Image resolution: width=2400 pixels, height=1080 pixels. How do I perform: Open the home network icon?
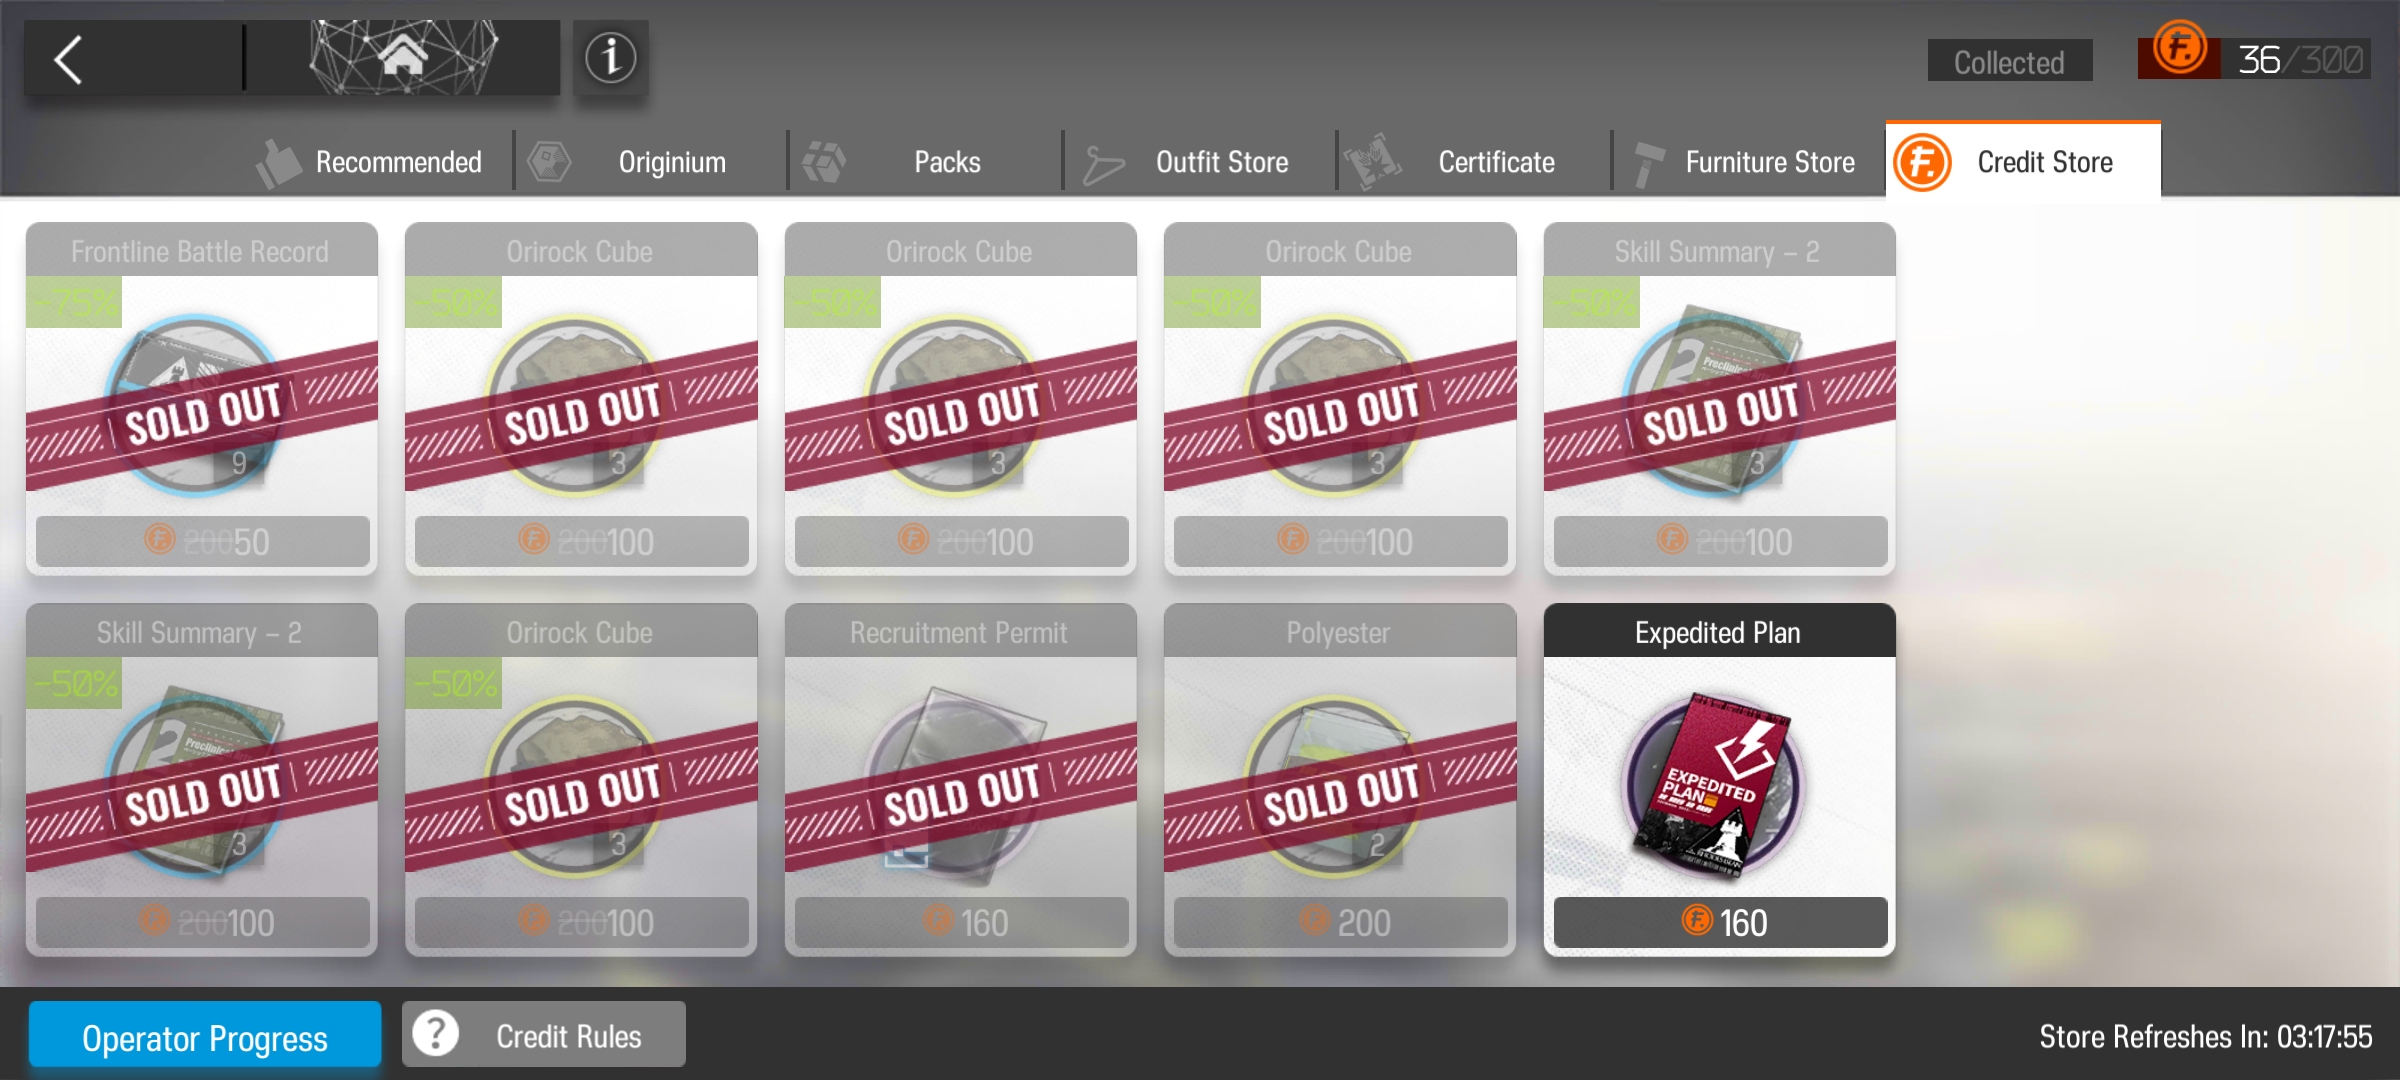click(403, 57)
